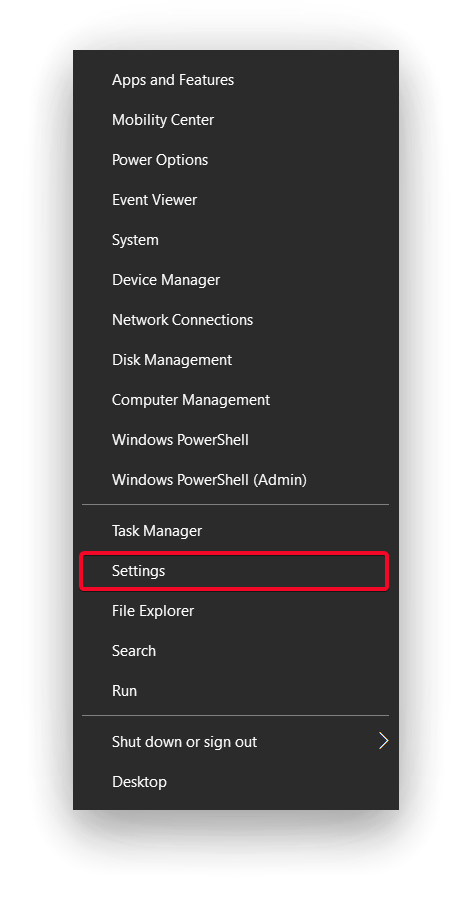472x903 pixels.
Task: Open the Run dialog entry
Action: 235,690
